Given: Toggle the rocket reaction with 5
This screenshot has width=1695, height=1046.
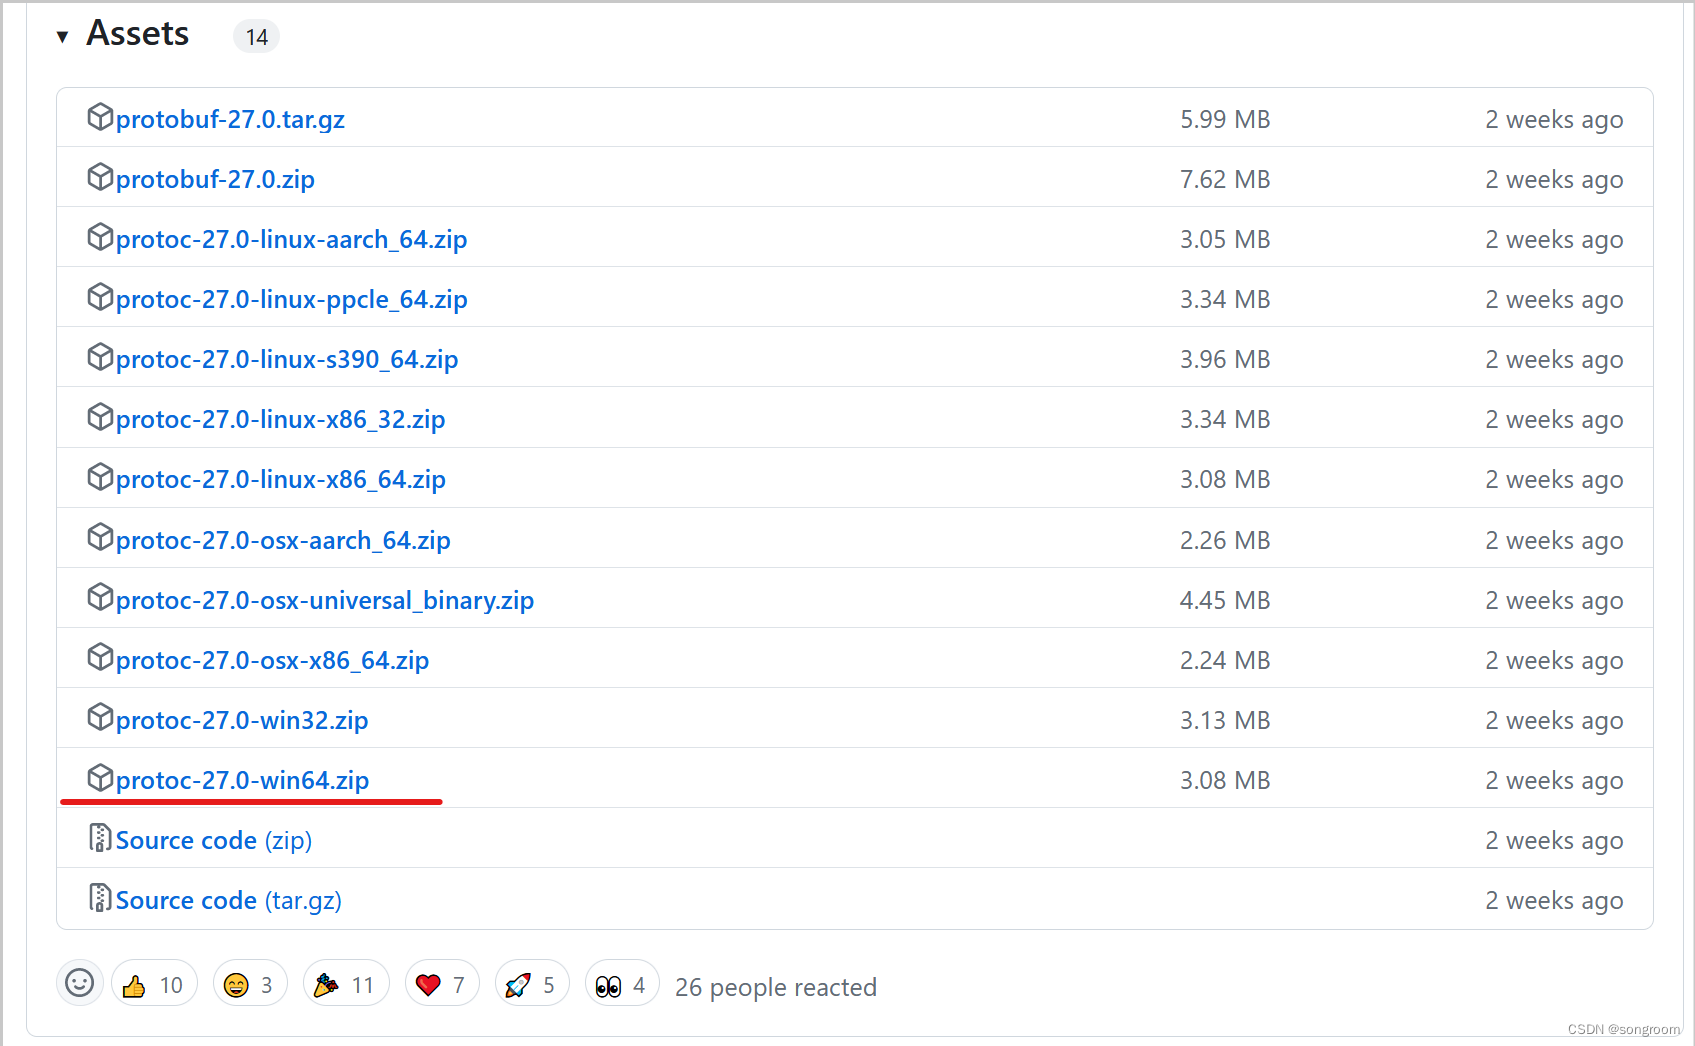Looking at the screenshot, I should pos(532,984).
